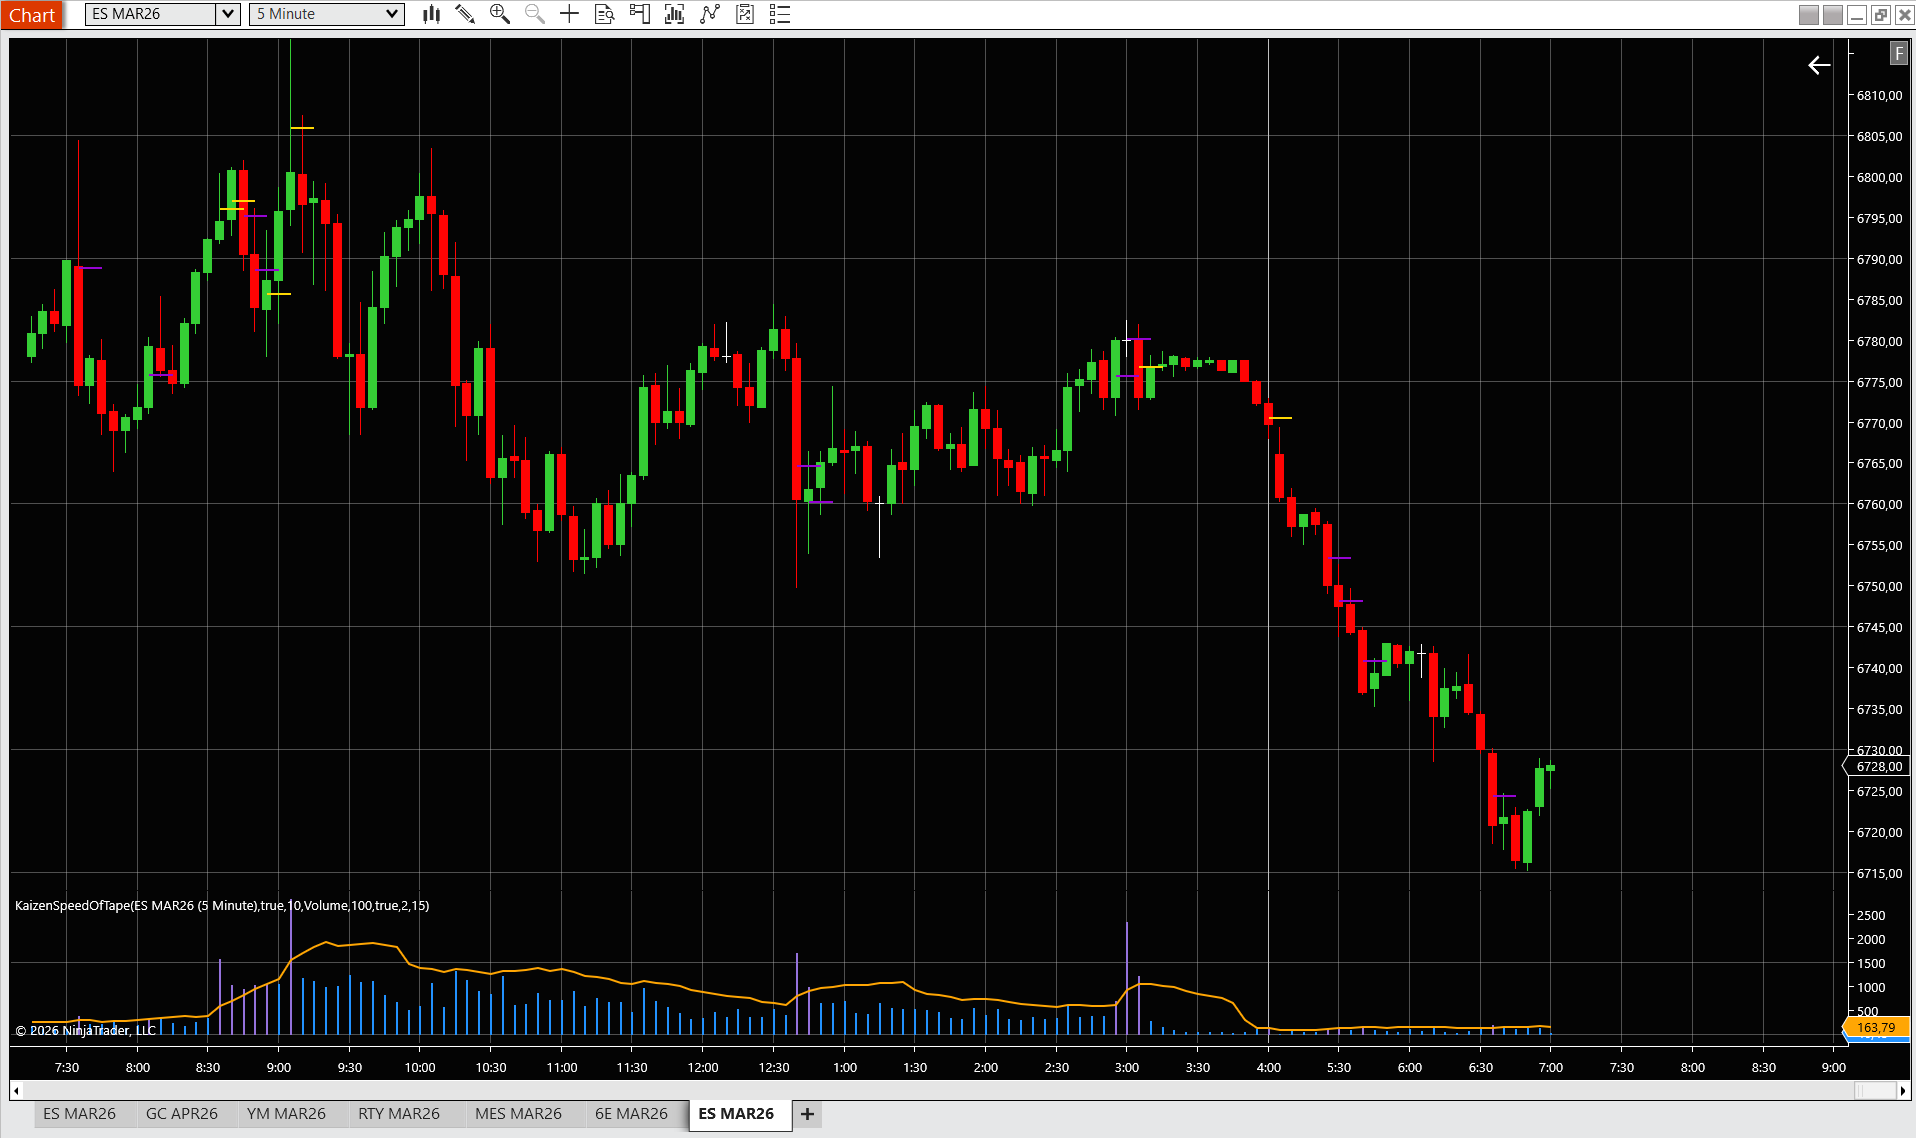Viewport: 1916px width, 1138px height.
Task: Open the Chart Trader icon
Action: pyautogui.click(x=639, y=14)
